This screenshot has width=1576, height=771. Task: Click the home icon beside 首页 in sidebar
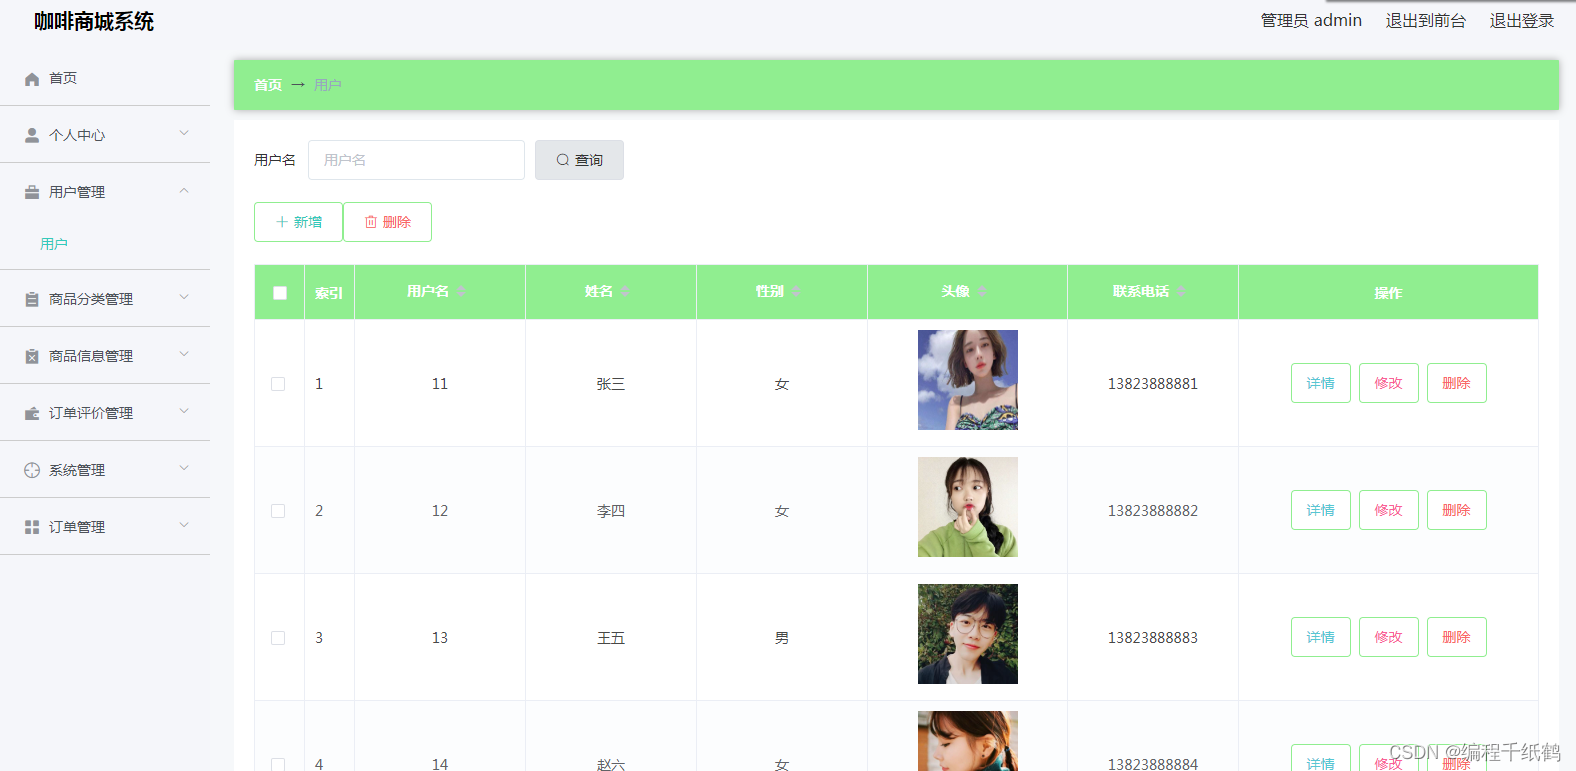[x=32, y=79]
